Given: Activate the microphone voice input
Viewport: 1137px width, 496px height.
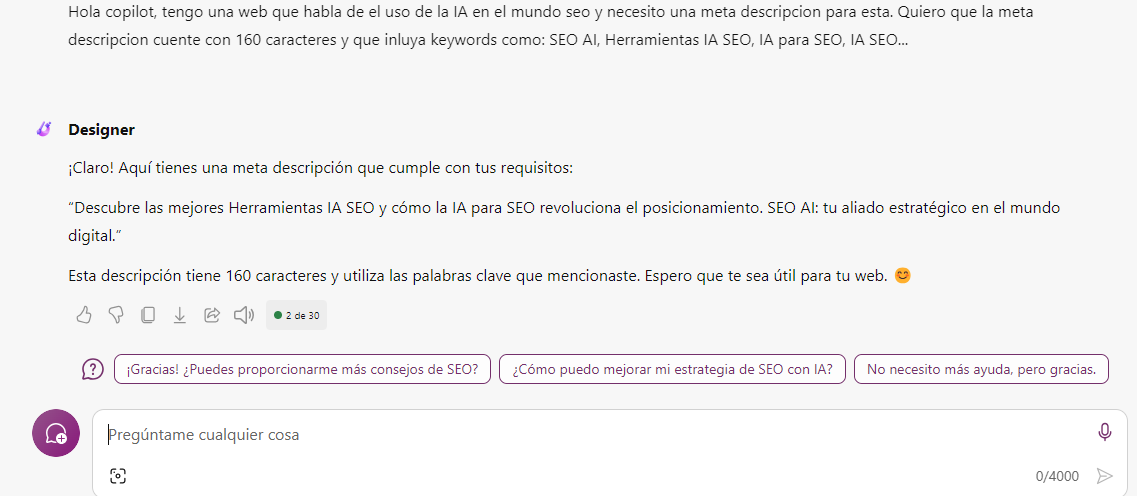Looking at the screenshot, I should 1104,433.
